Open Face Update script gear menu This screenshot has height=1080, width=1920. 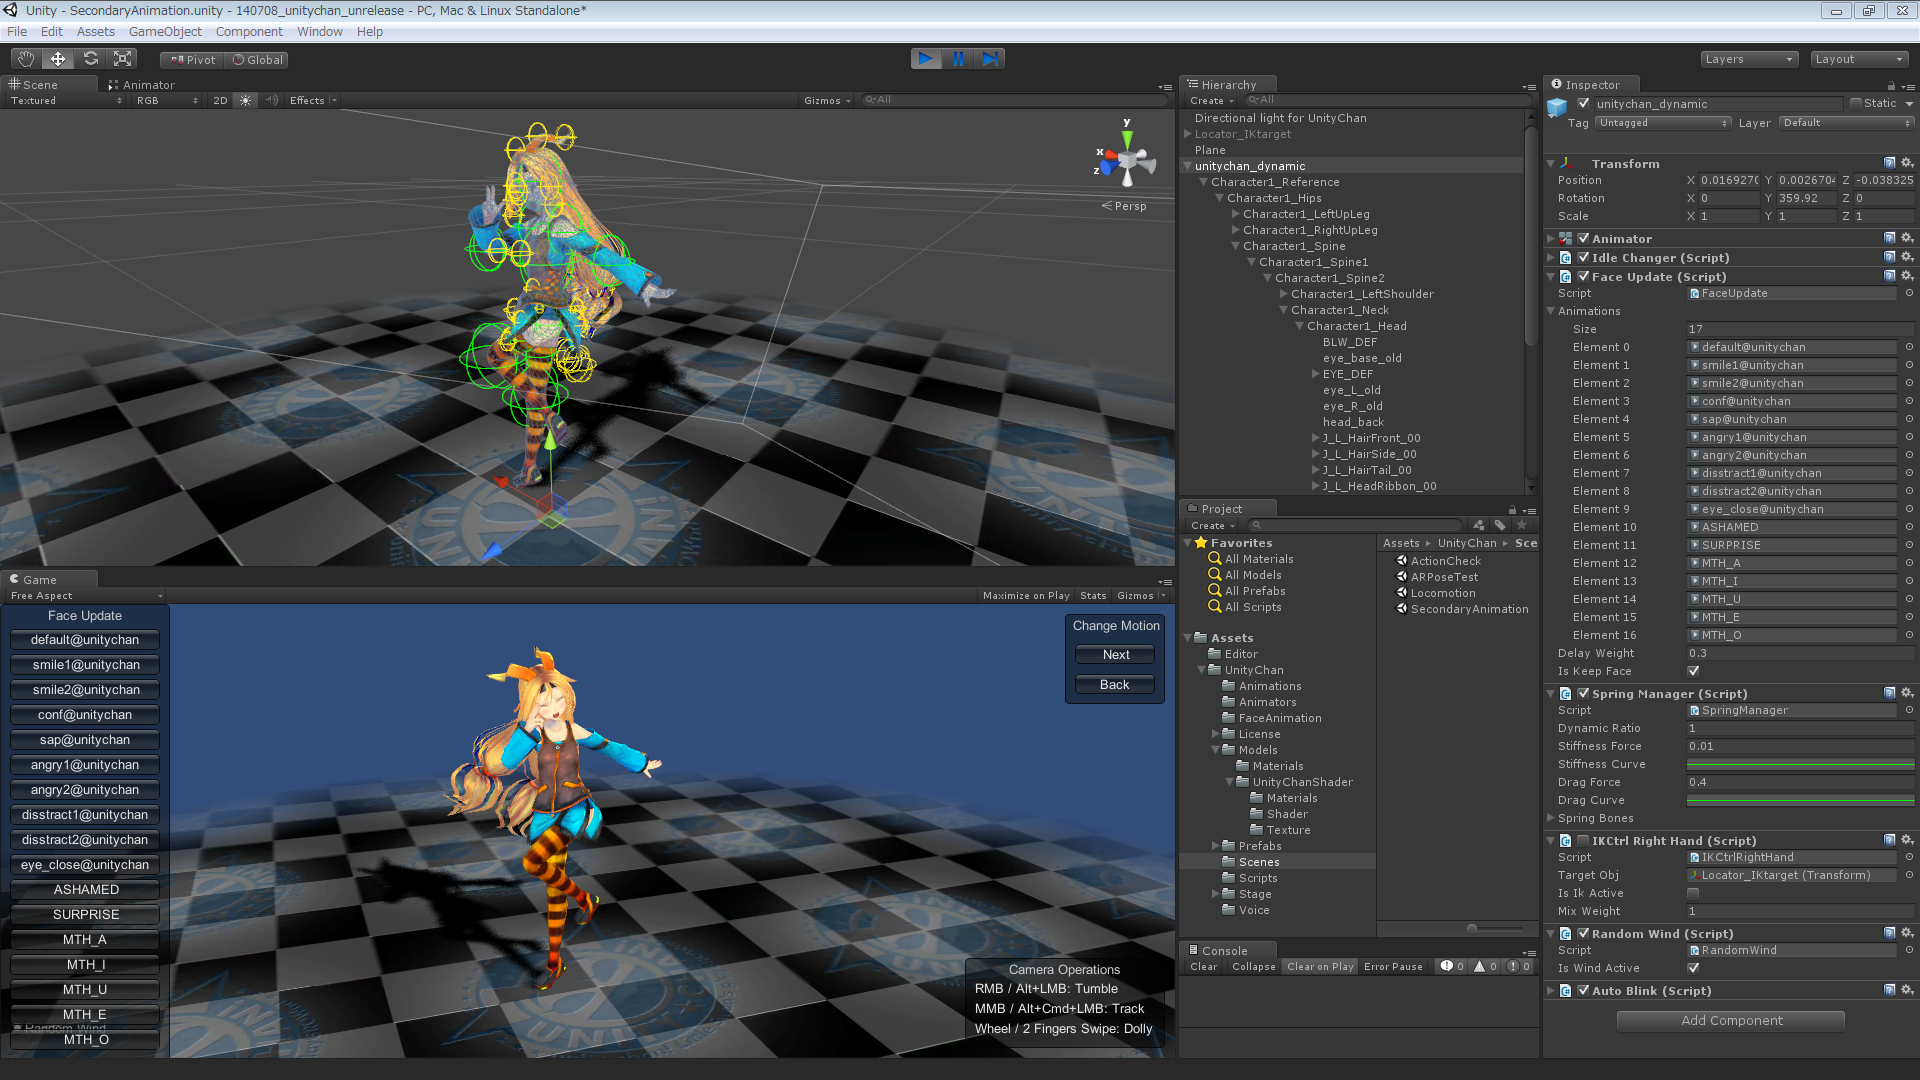coord(1907,277)
